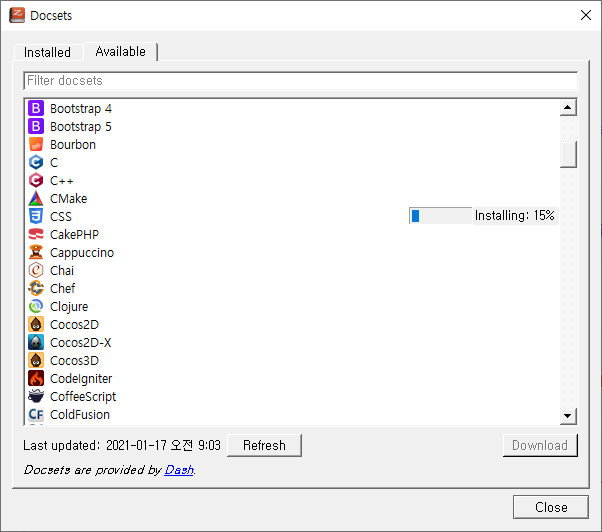
Task: Switch to the Installed tab
Action: click(x=48, y=52)
